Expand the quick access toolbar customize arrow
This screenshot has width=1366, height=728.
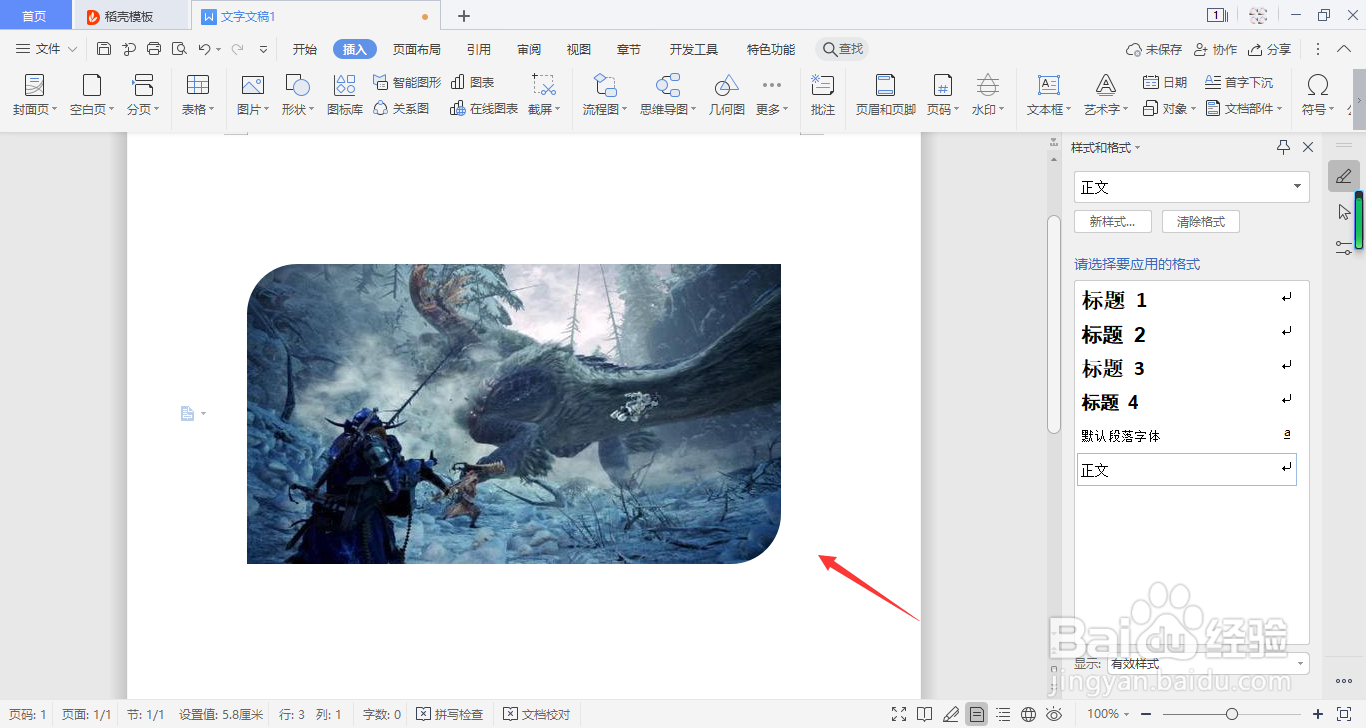point(263,49)
